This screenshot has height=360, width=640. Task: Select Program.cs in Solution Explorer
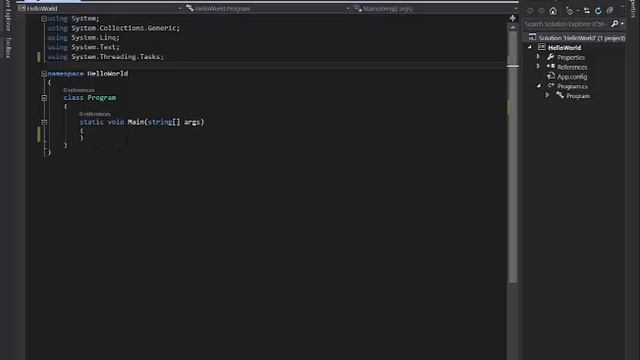click(x=572, y=87)
